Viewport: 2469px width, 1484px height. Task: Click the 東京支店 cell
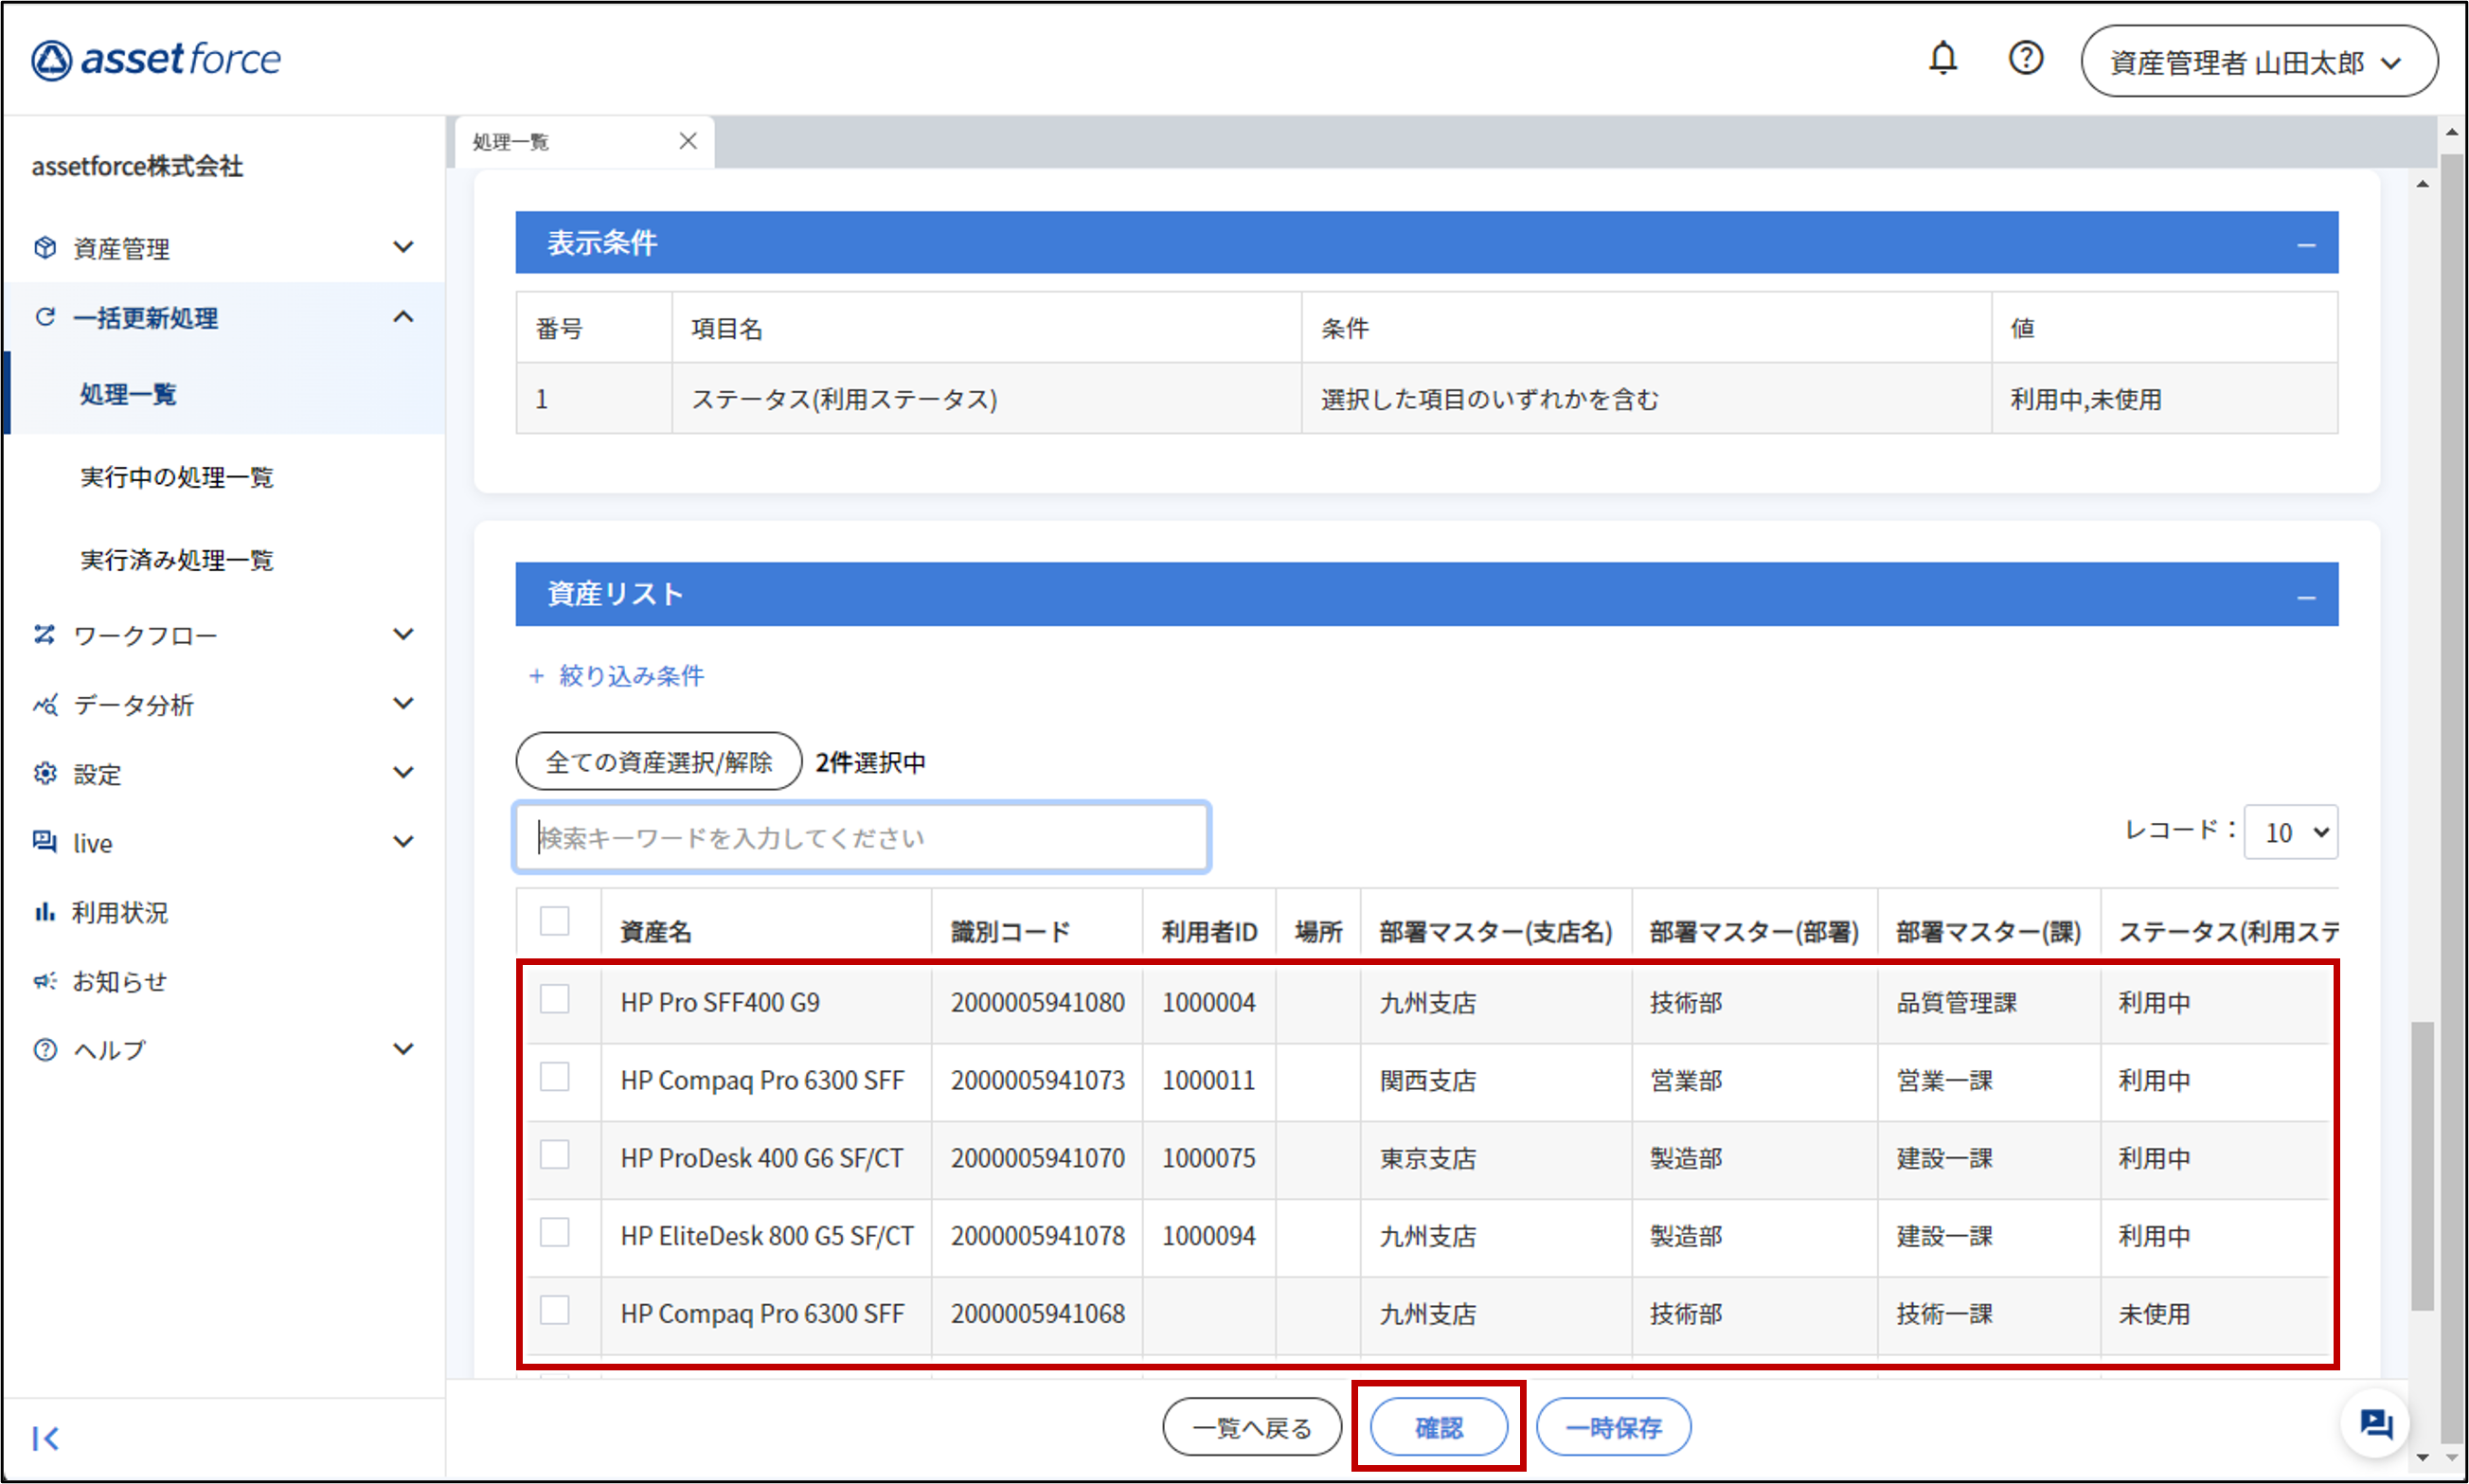(x=1428, y=1158)
